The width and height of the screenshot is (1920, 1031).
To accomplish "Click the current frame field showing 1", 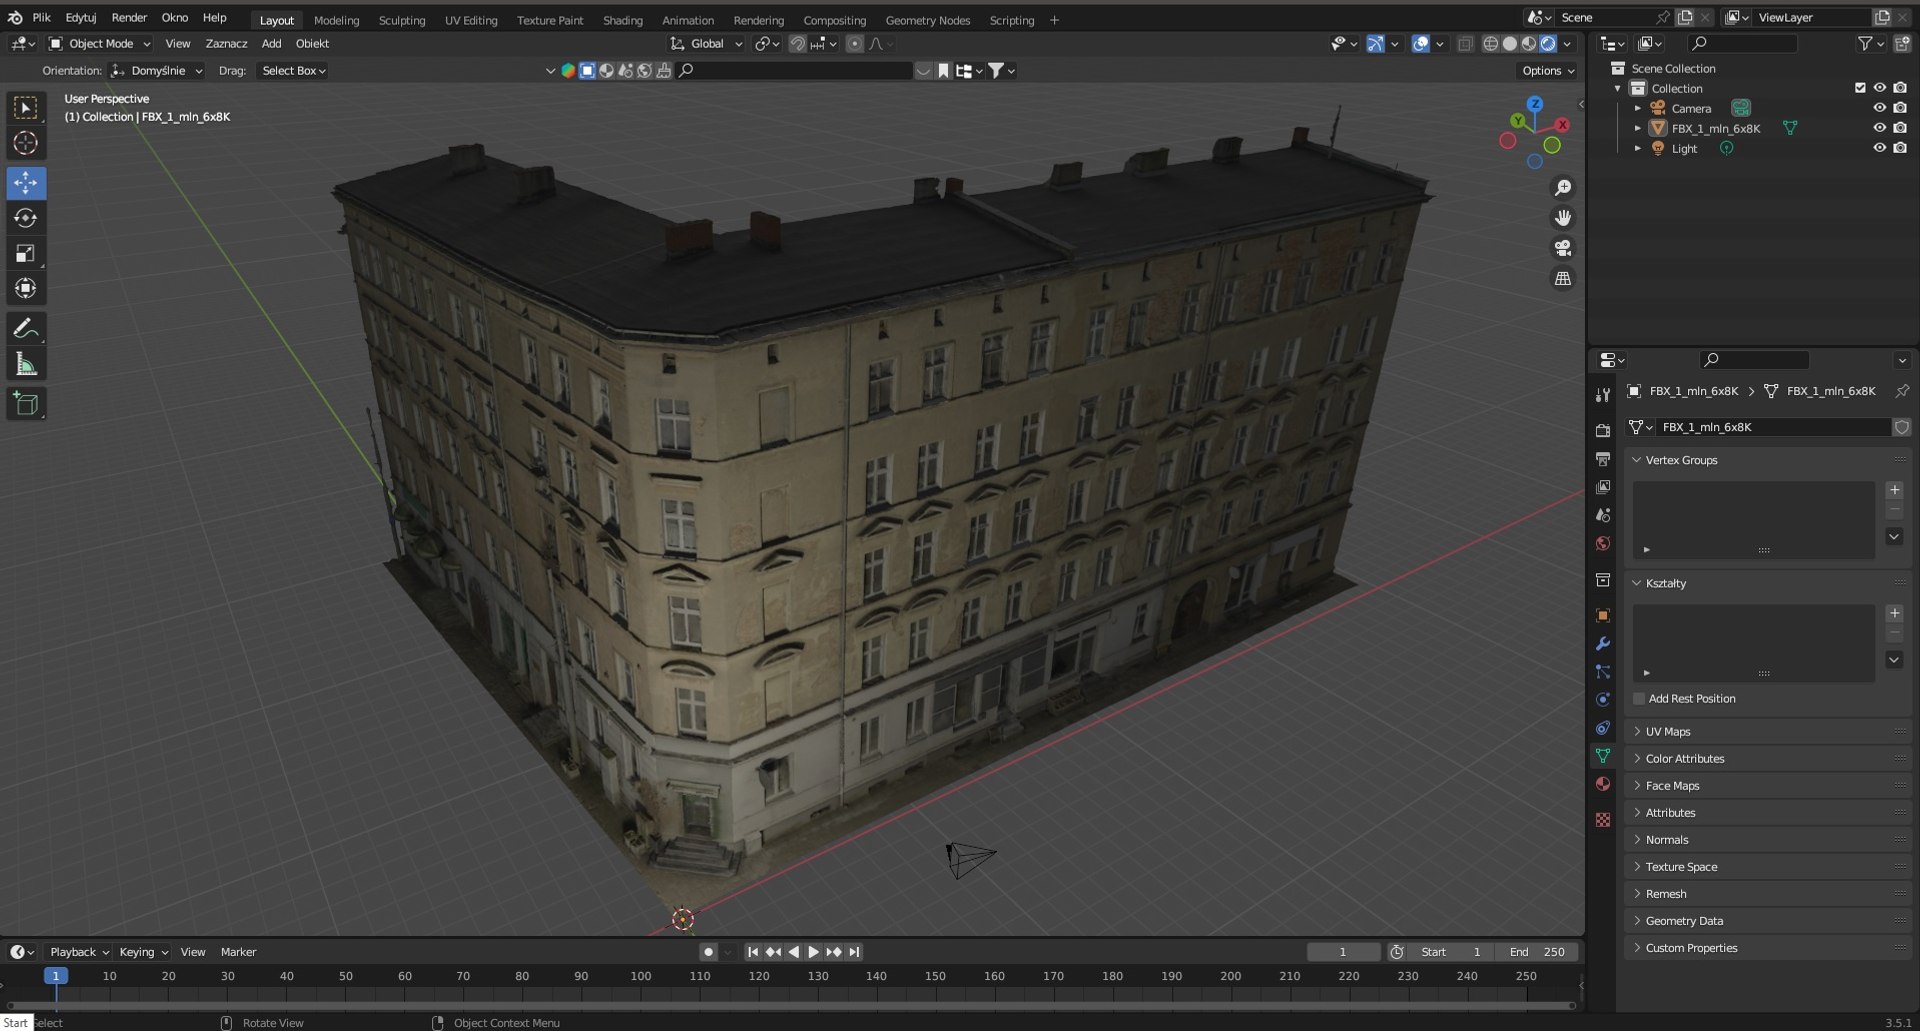I will 1343,952.
